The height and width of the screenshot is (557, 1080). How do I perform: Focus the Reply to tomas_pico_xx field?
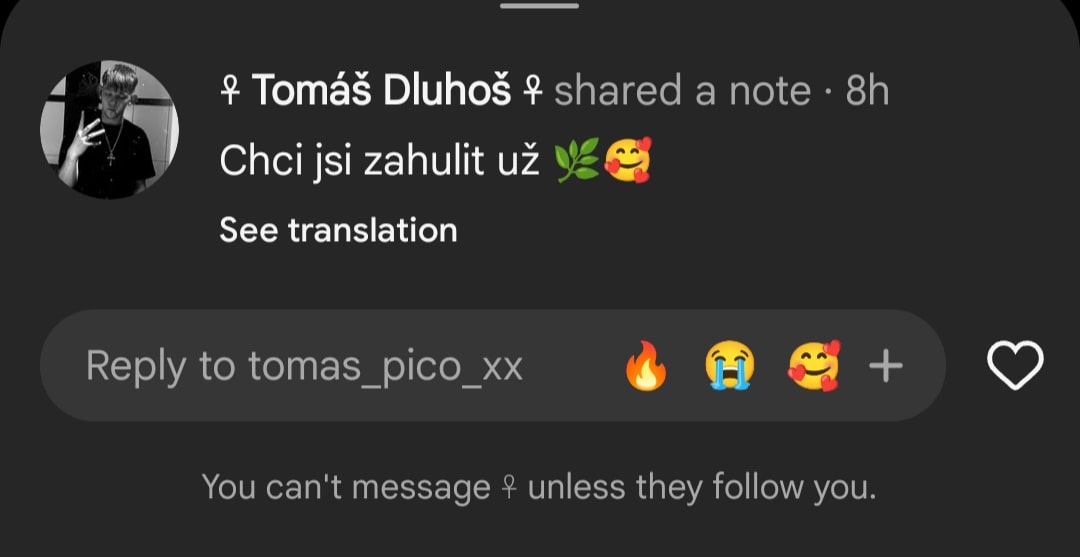(x=492, y=366)
